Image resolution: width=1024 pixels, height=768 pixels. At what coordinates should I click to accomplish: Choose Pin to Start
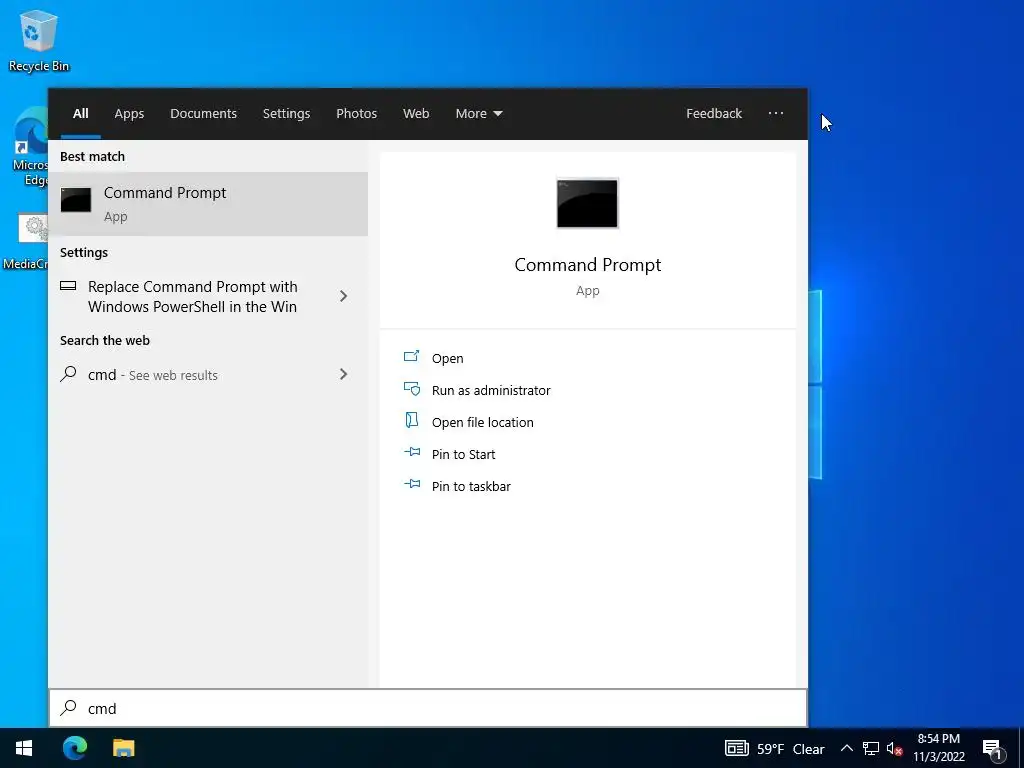(463, 455)
